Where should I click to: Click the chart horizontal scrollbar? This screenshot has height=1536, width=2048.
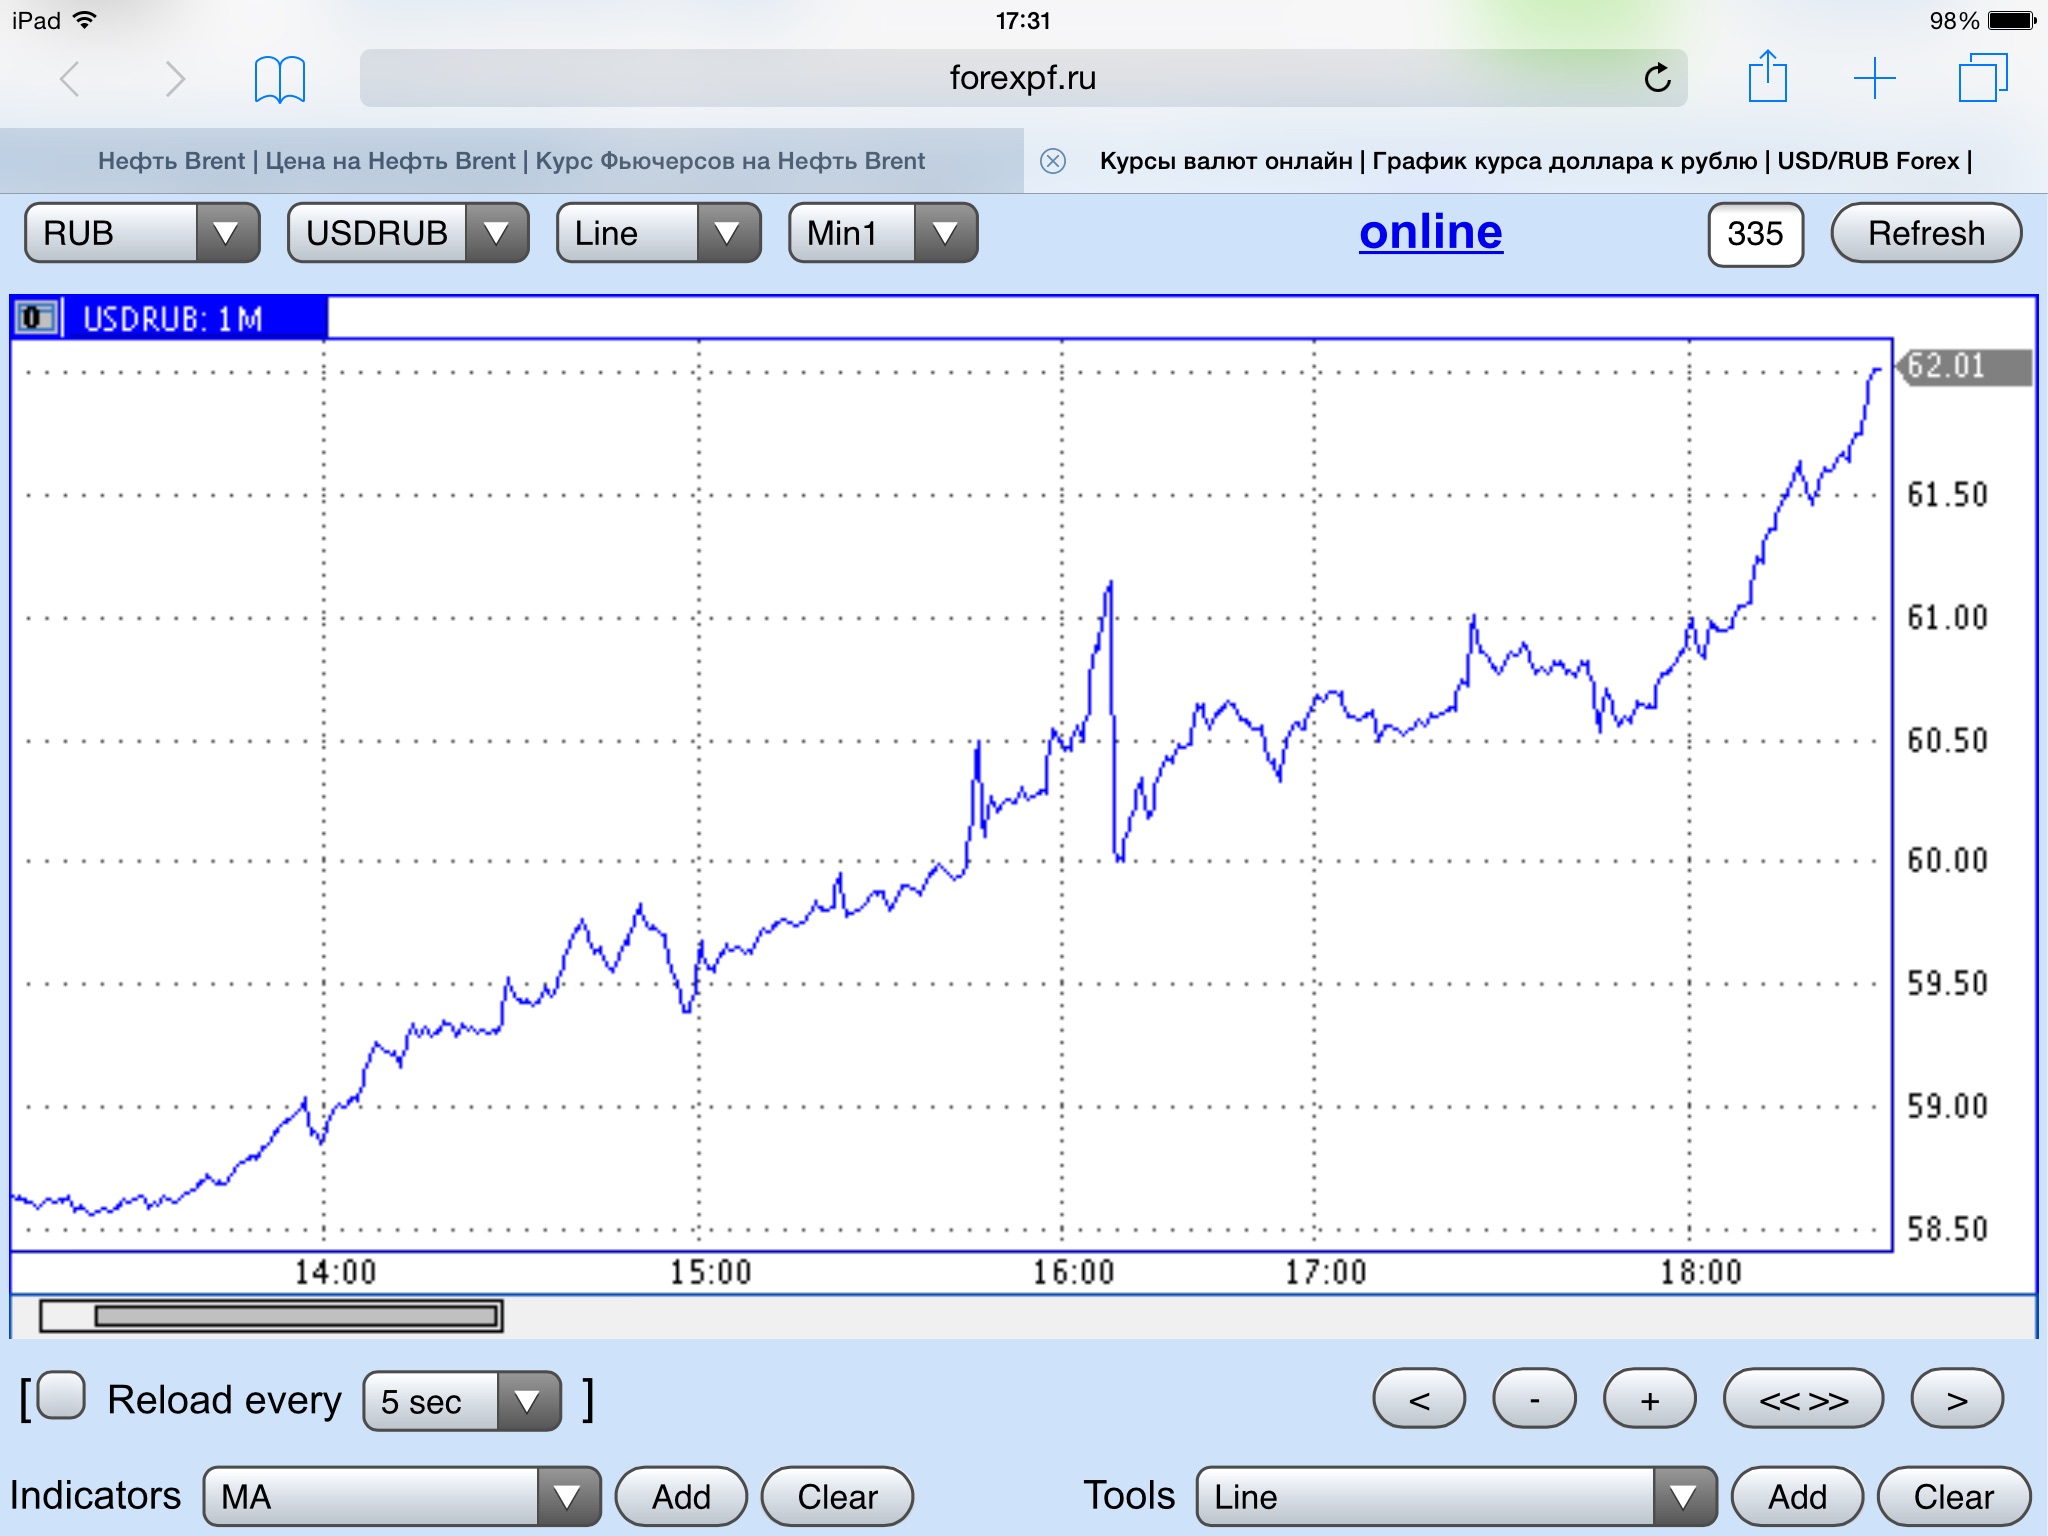tap(297, 1316)
